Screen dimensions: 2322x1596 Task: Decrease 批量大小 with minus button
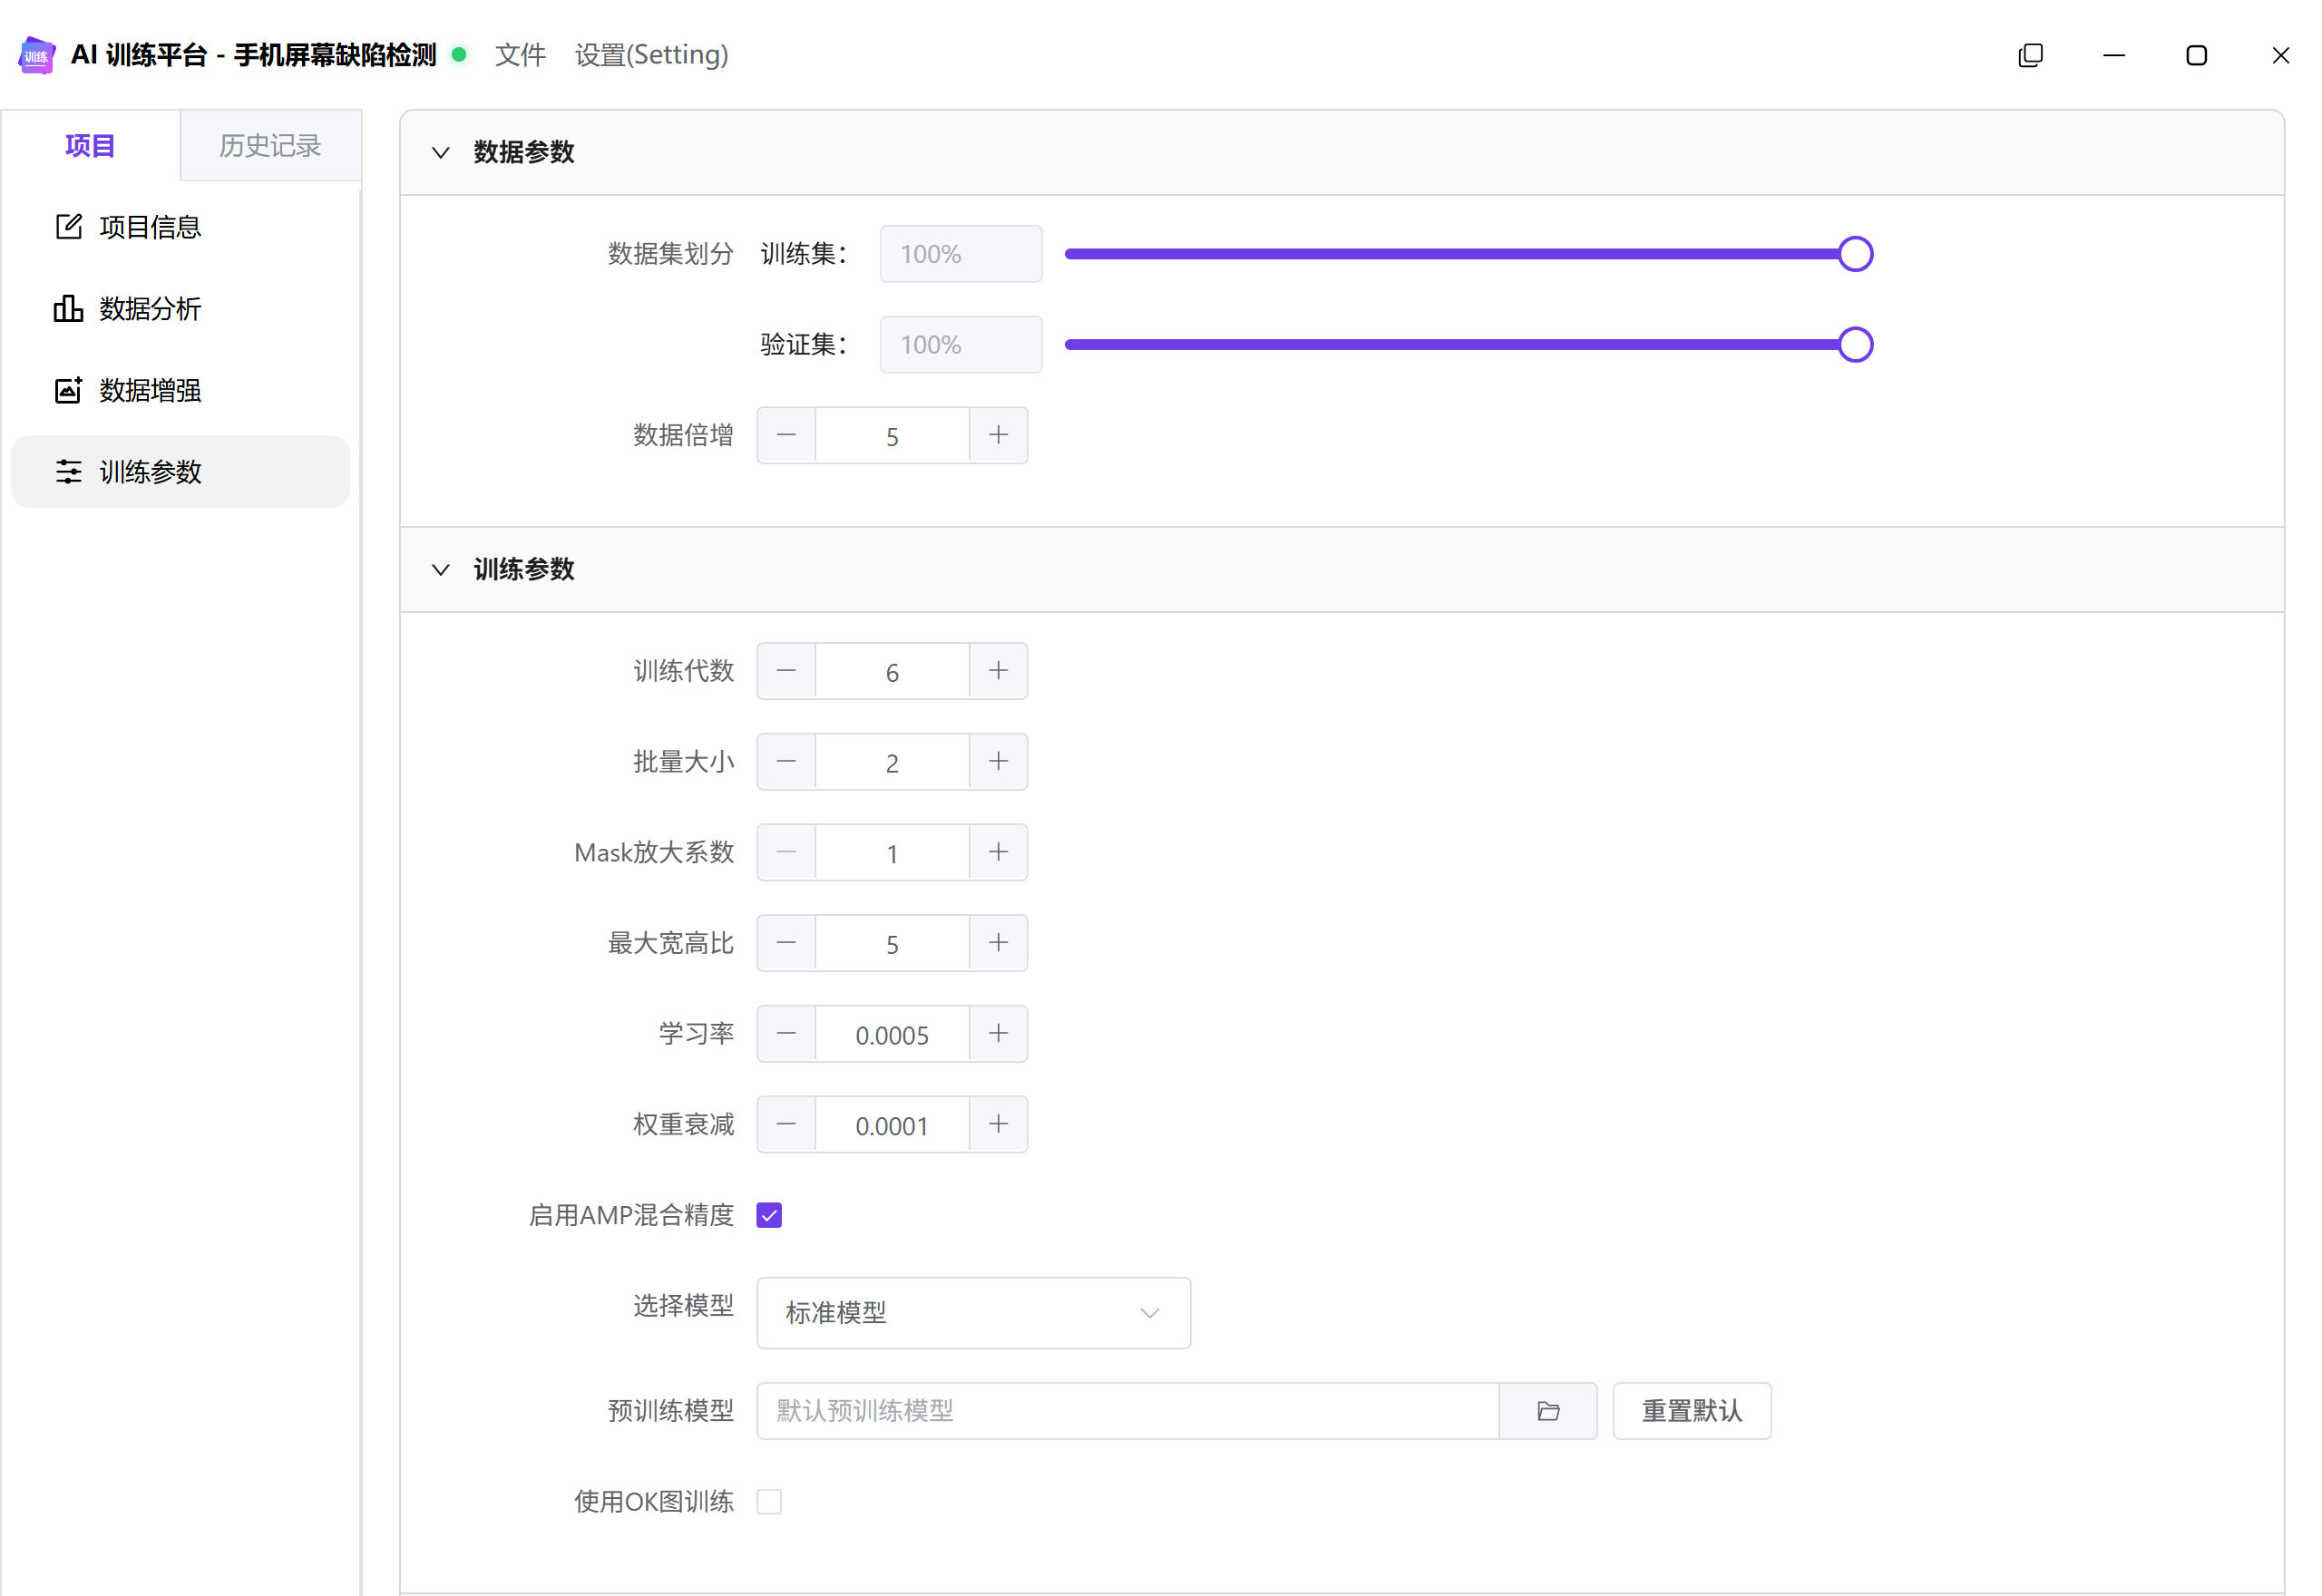tap(787, 762)
